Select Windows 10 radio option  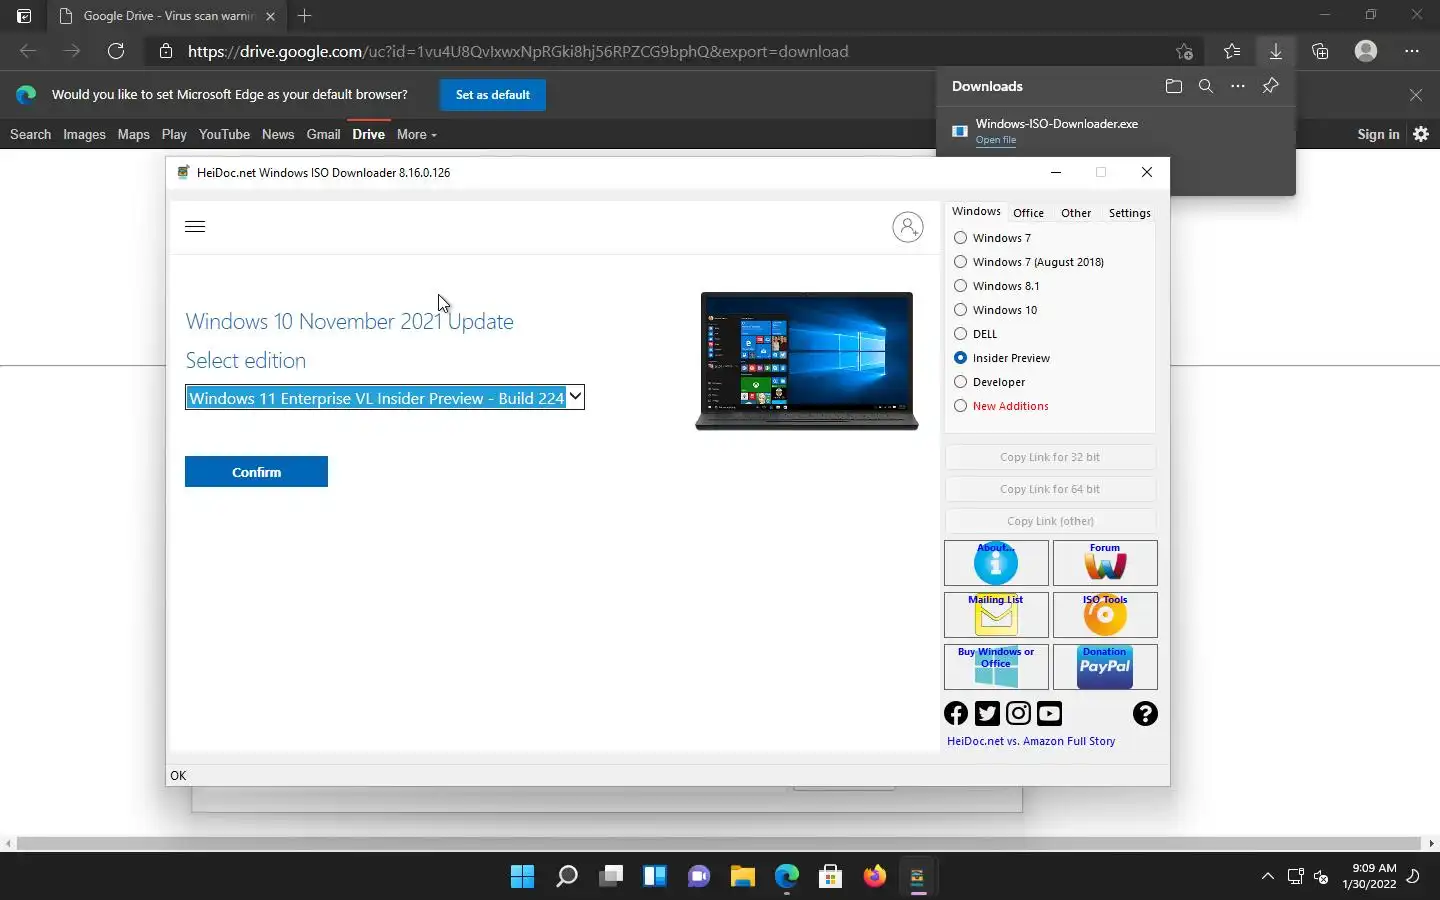[996, 310]
